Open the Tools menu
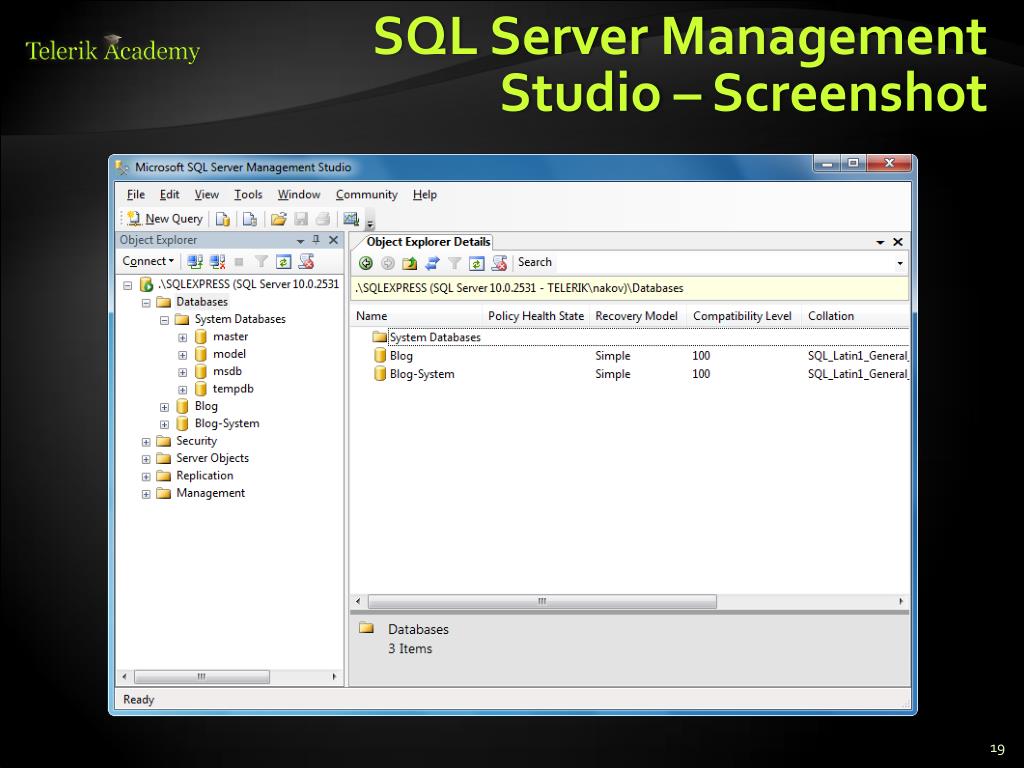Screen dimensions: 1024x768 pos(248,195)
